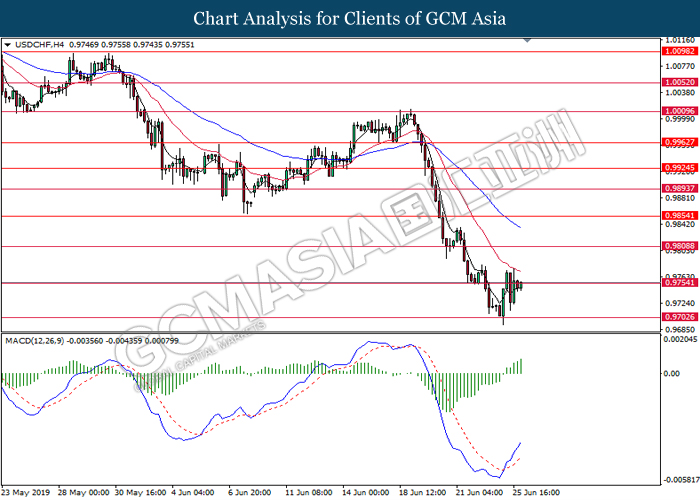
Task: Click the MACD 0.002045 scale value
Action: click(x=680, y=339)
